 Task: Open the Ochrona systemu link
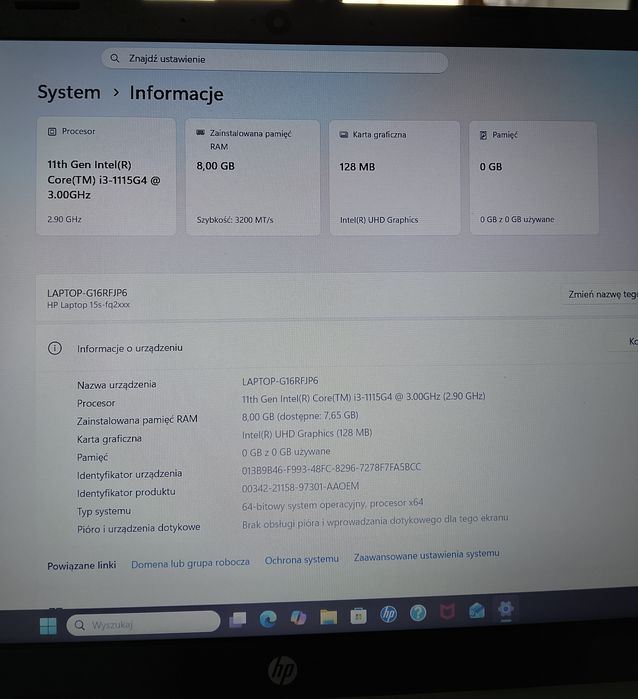(x=302, y=559)
